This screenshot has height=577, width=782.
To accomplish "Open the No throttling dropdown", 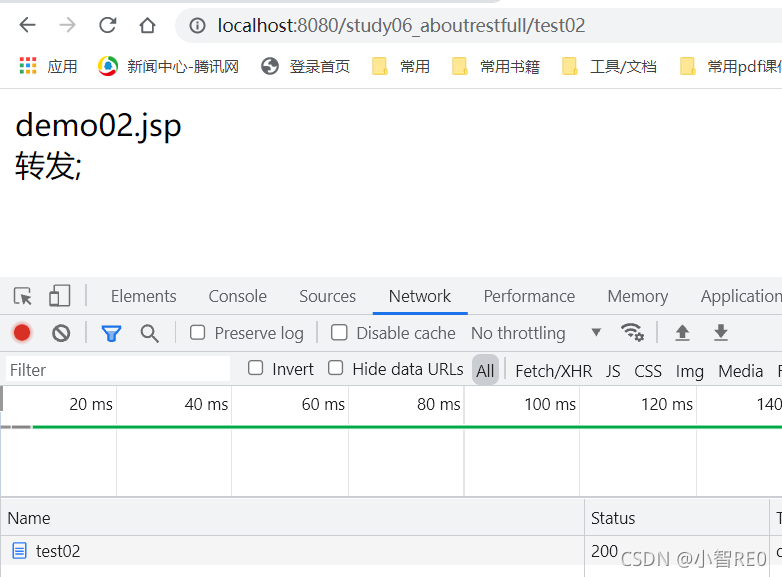I will pos(536,333).
